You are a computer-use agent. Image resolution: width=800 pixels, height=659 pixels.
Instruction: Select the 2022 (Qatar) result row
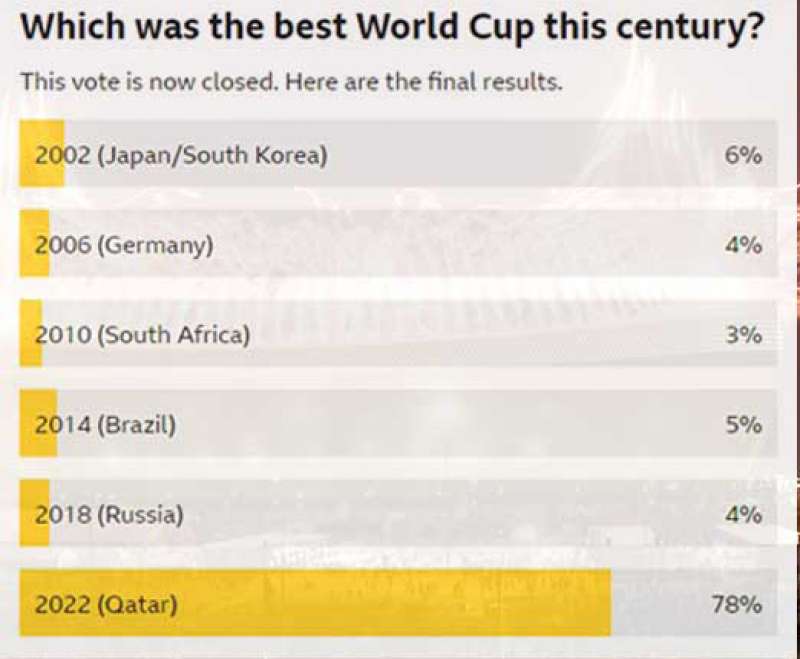(x=398, y=603)
